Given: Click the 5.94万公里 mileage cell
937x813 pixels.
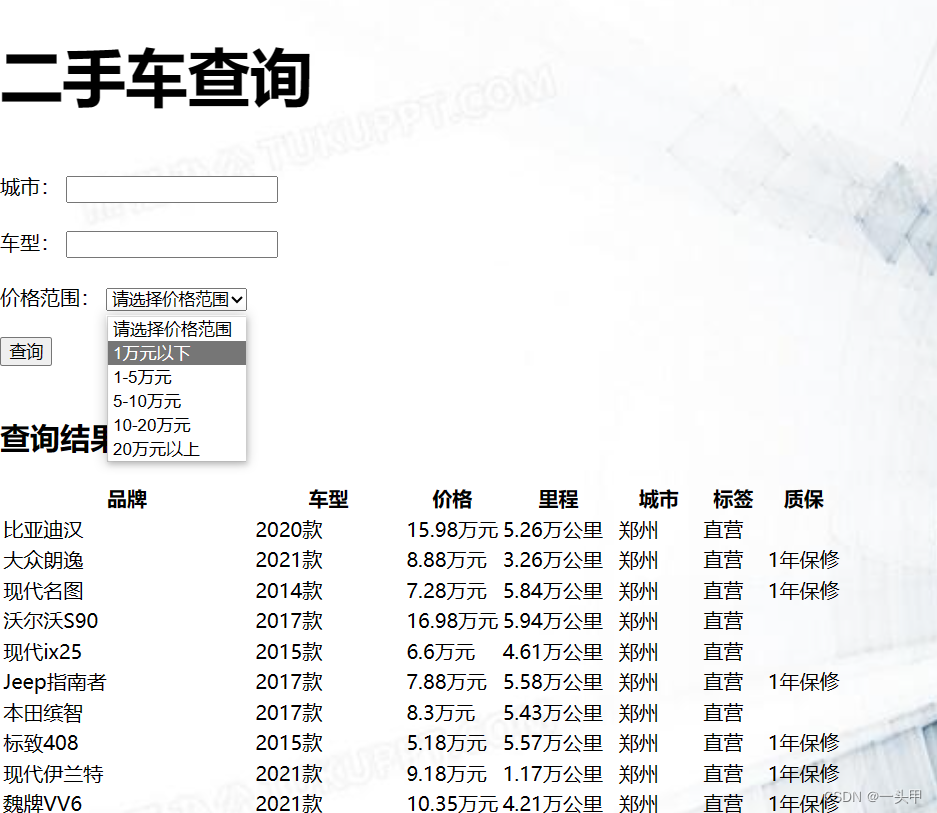Looking at the screenshot, I should pyautogui.click(x=553, y=621).
